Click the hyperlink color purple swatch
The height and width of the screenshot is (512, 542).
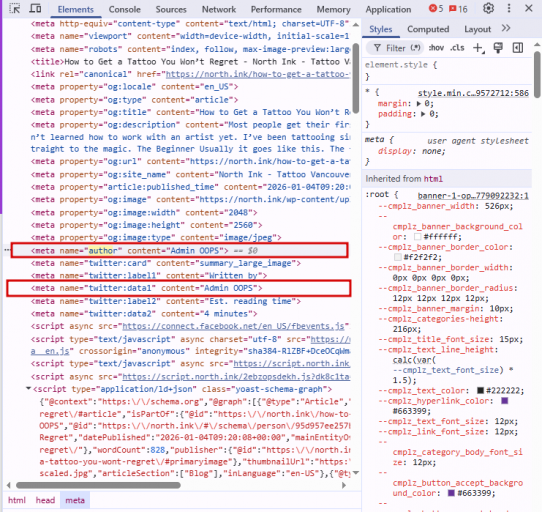point(505,401)
